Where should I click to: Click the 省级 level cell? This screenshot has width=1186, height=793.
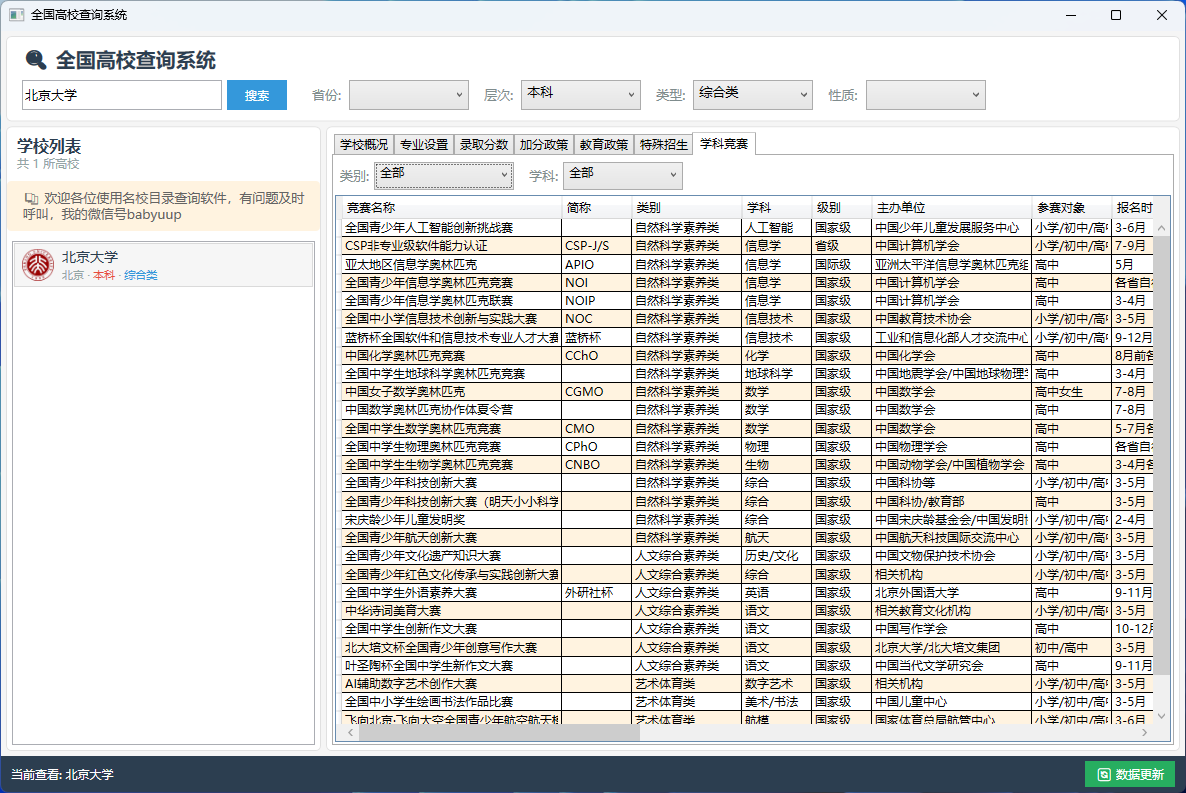point(840,245)
